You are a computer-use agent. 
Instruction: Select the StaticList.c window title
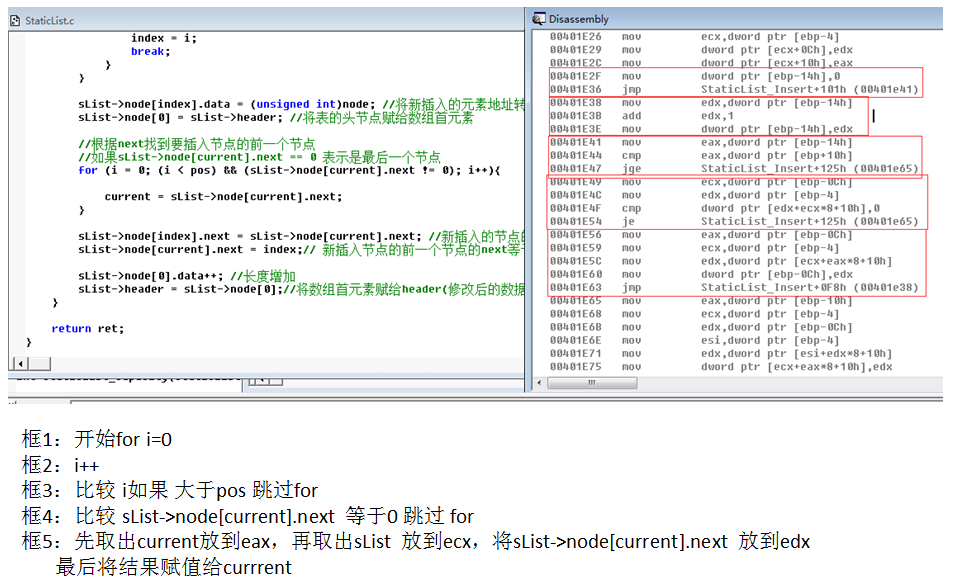tap(49, 21)
